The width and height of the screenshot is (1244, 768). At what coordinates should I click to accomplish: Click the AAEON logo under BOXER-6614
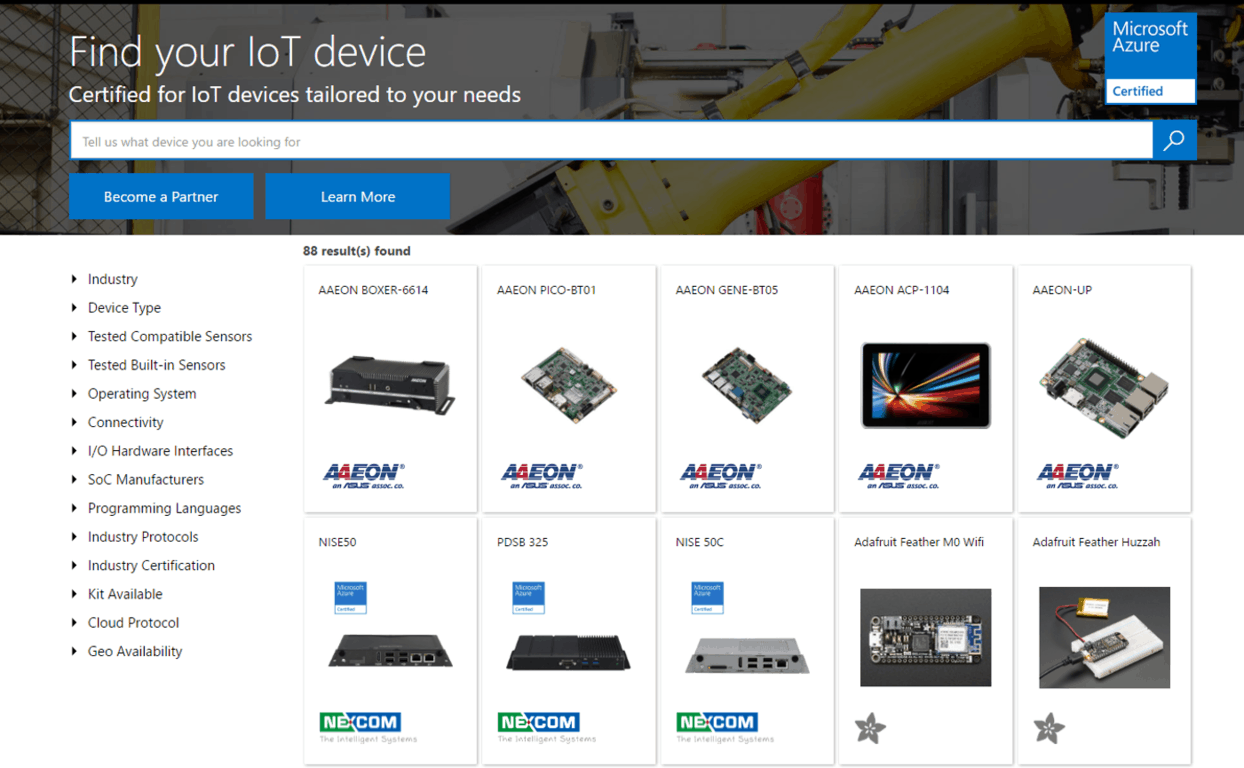point(364,475)
